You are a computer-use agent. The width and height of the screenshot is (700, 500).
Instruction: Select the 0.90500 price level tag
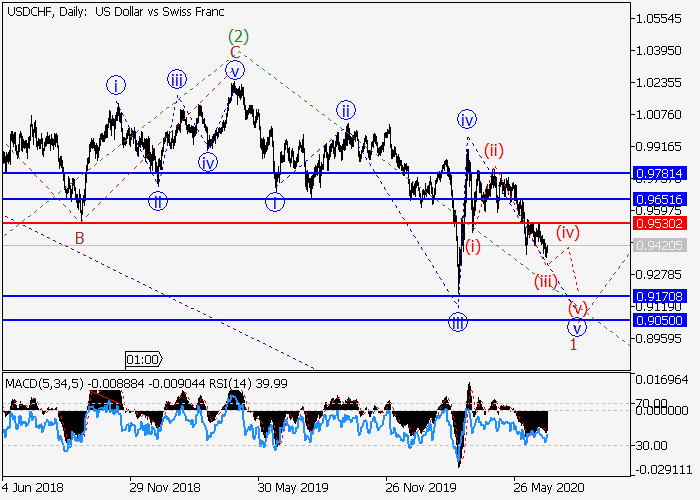click(x=658, y=320)
